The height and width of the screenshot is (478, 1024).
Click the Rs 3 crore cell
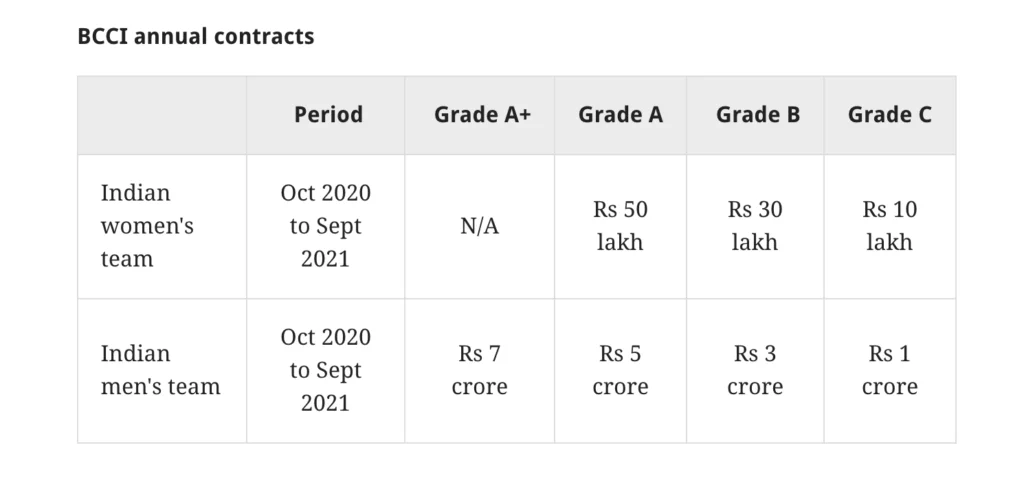755,370
